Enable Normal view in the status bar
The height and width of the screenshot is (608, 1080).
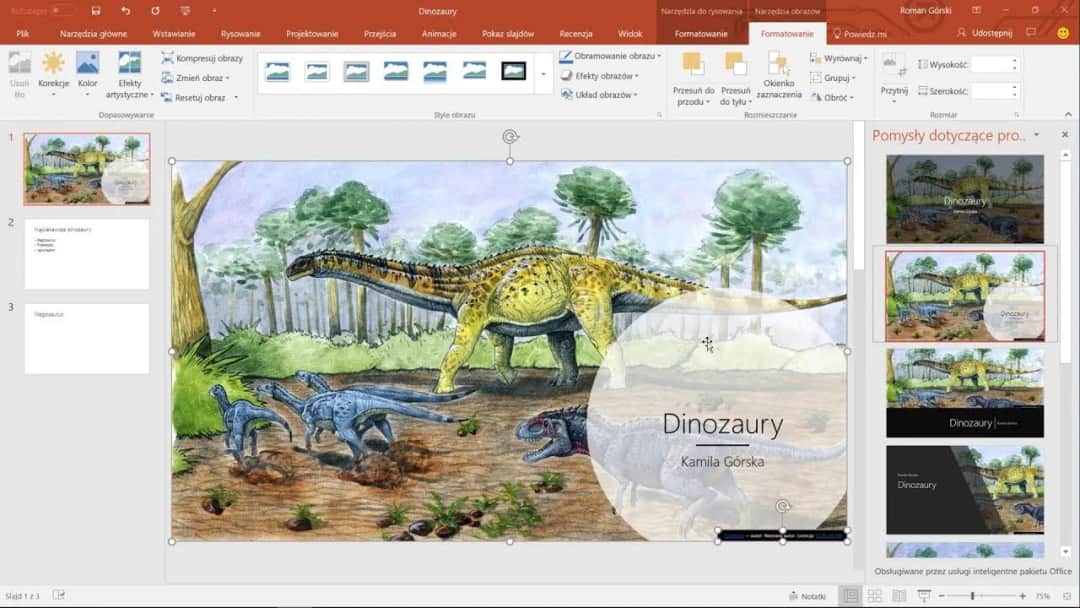[x=852, y=596]
